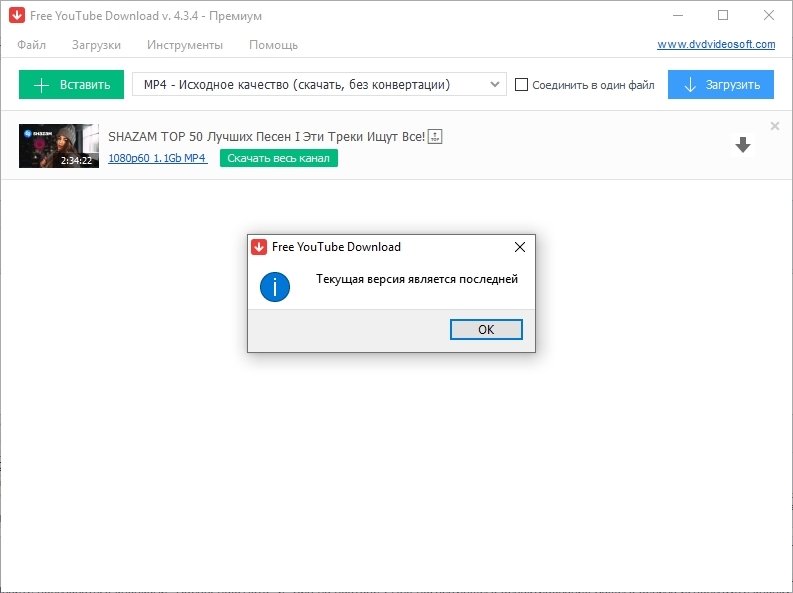Click the blue info icon in the dialog
This screenshot has height=593, width=793.
pyautogui.click(x=274, y=287)
